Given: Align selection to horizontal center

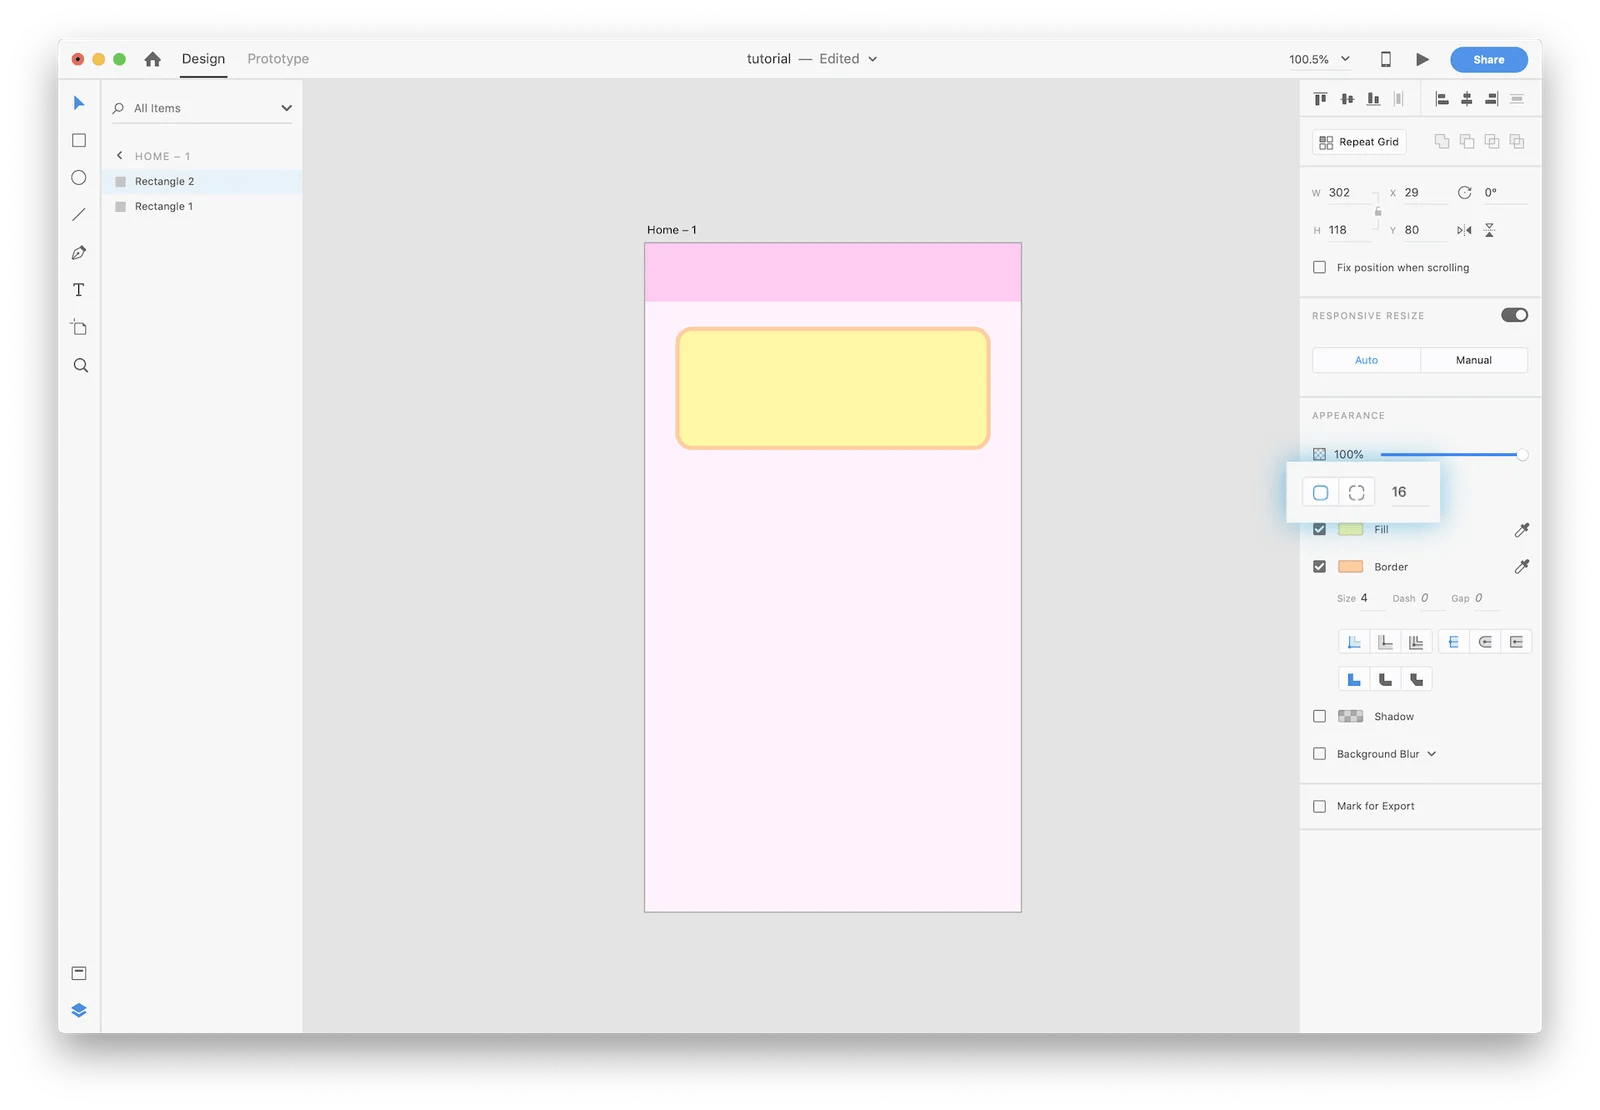Looking at the screenshot, I should tap(1467, 99).
